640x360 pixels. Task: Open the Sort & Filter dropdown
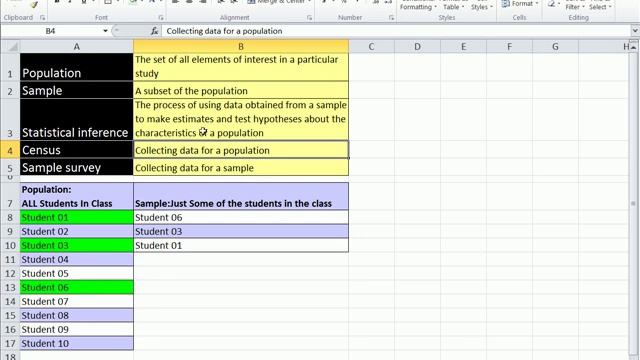click(575, 6)
